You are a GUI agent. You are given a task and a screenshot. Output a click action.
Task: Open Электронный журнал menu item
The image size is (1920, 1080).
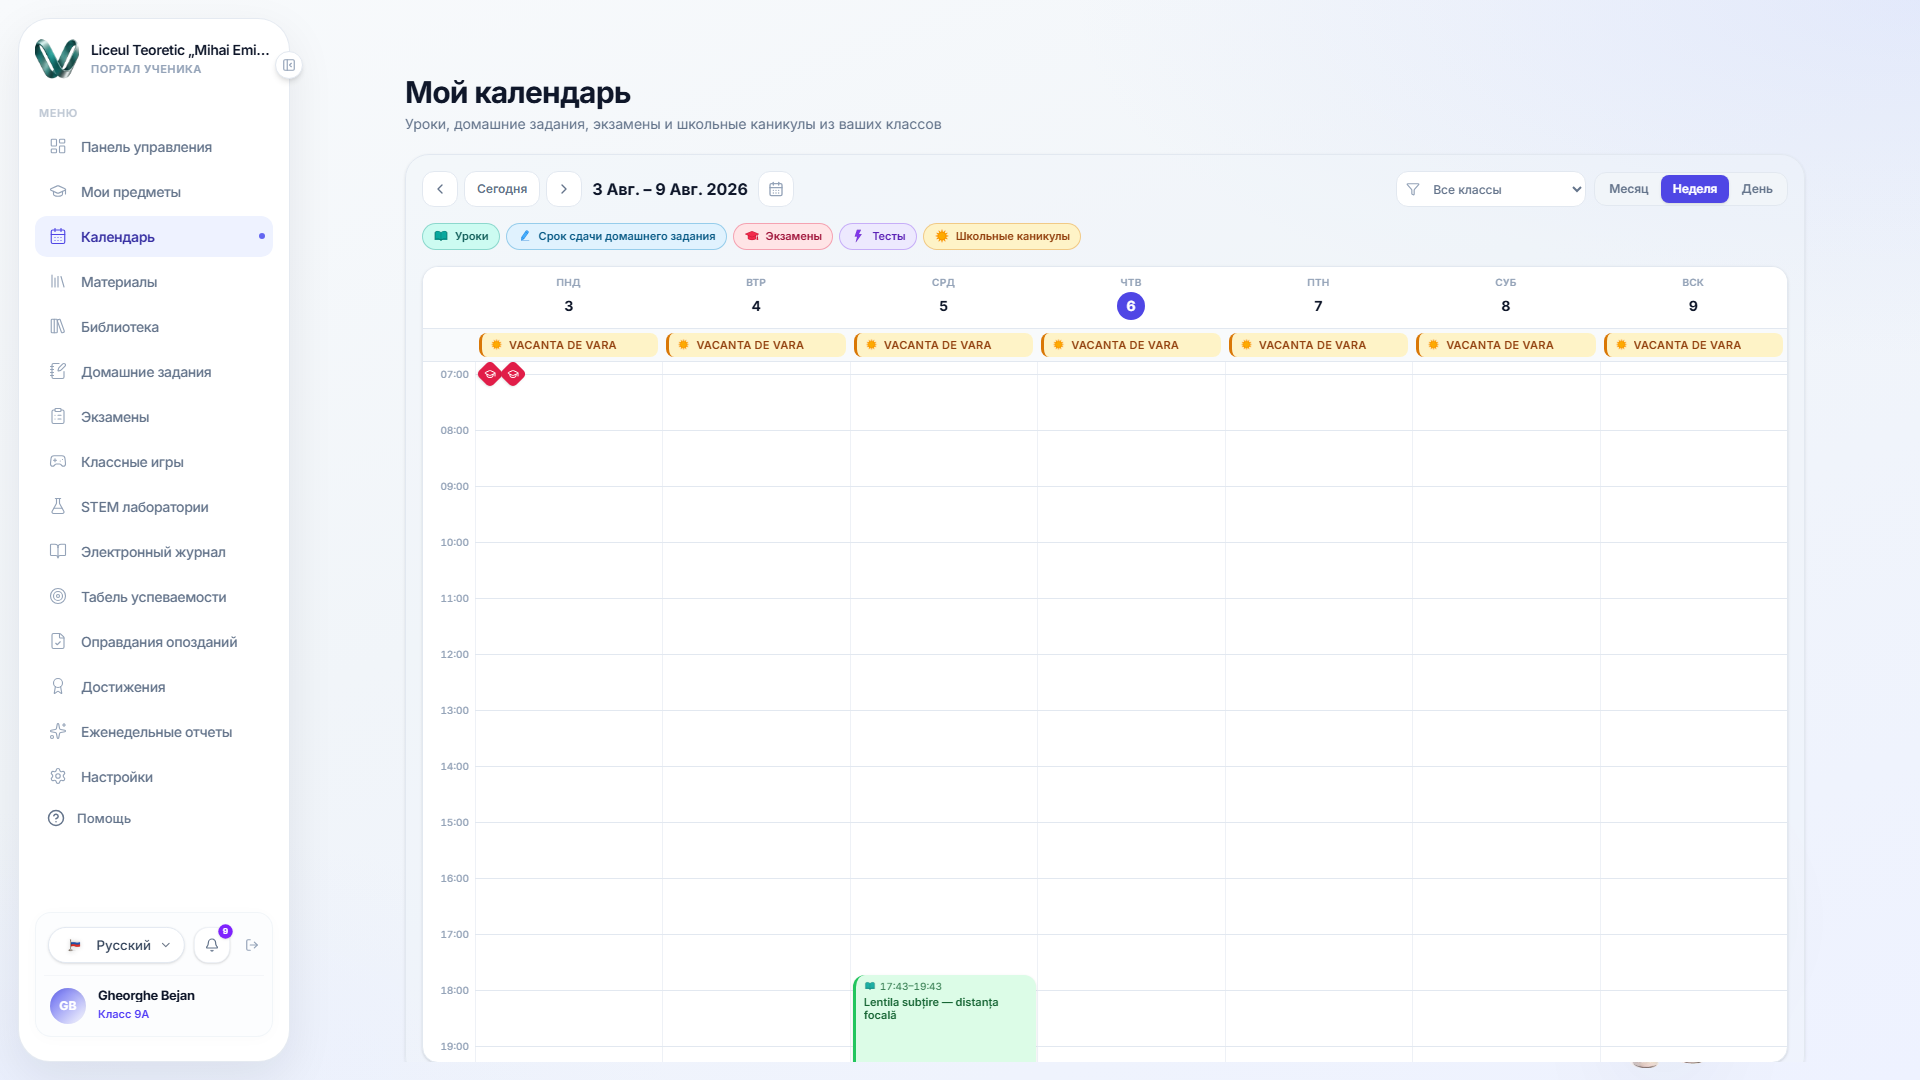coord(154,552)
